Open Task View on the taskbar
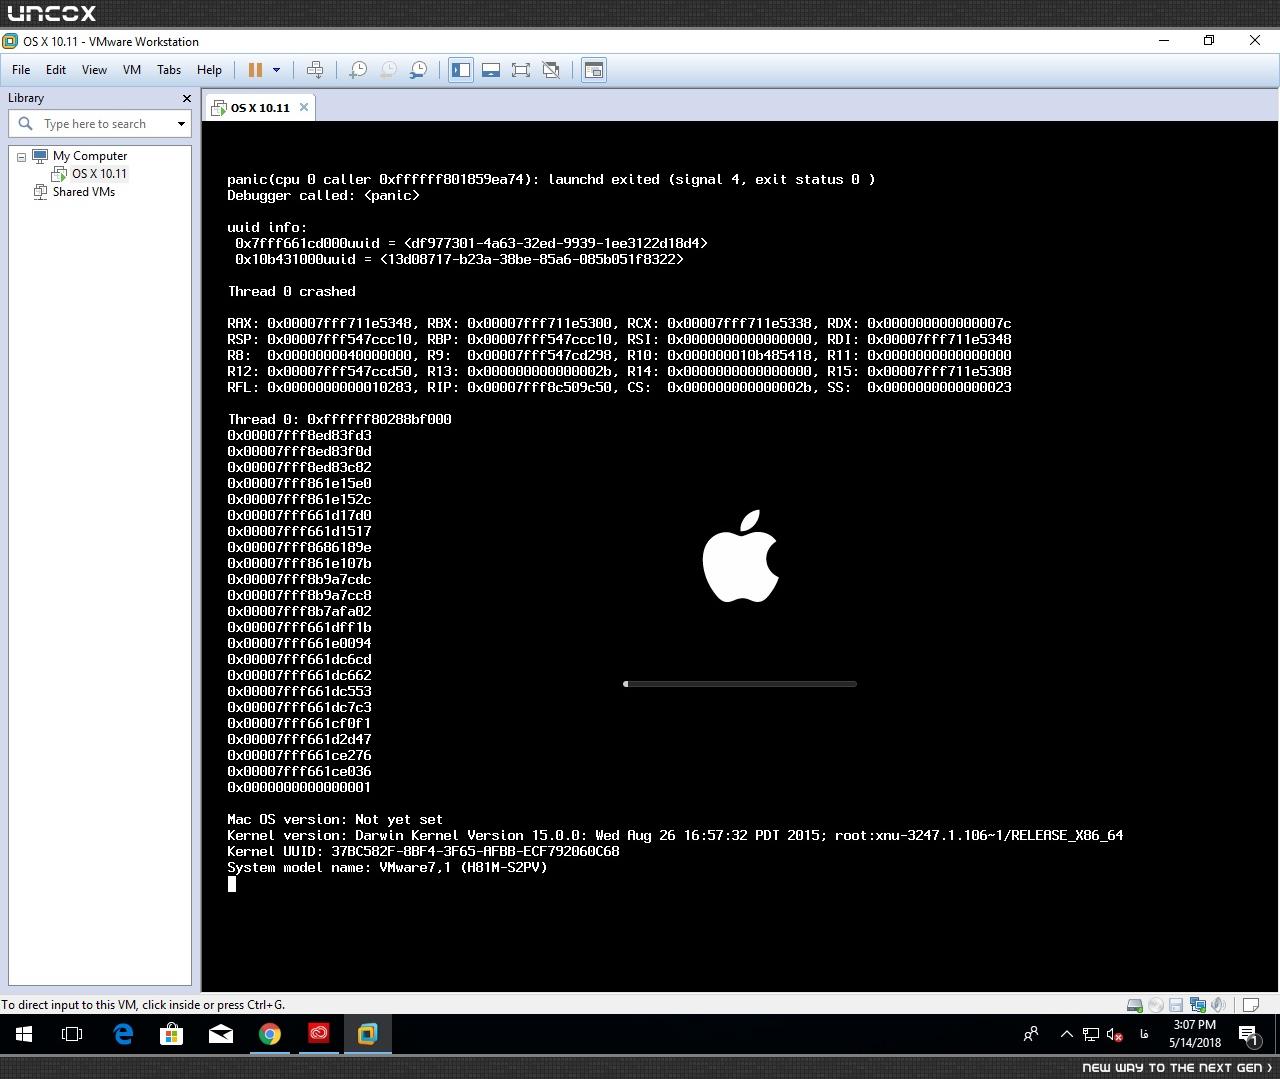 pyautogui.click(x=72, y=1034)
